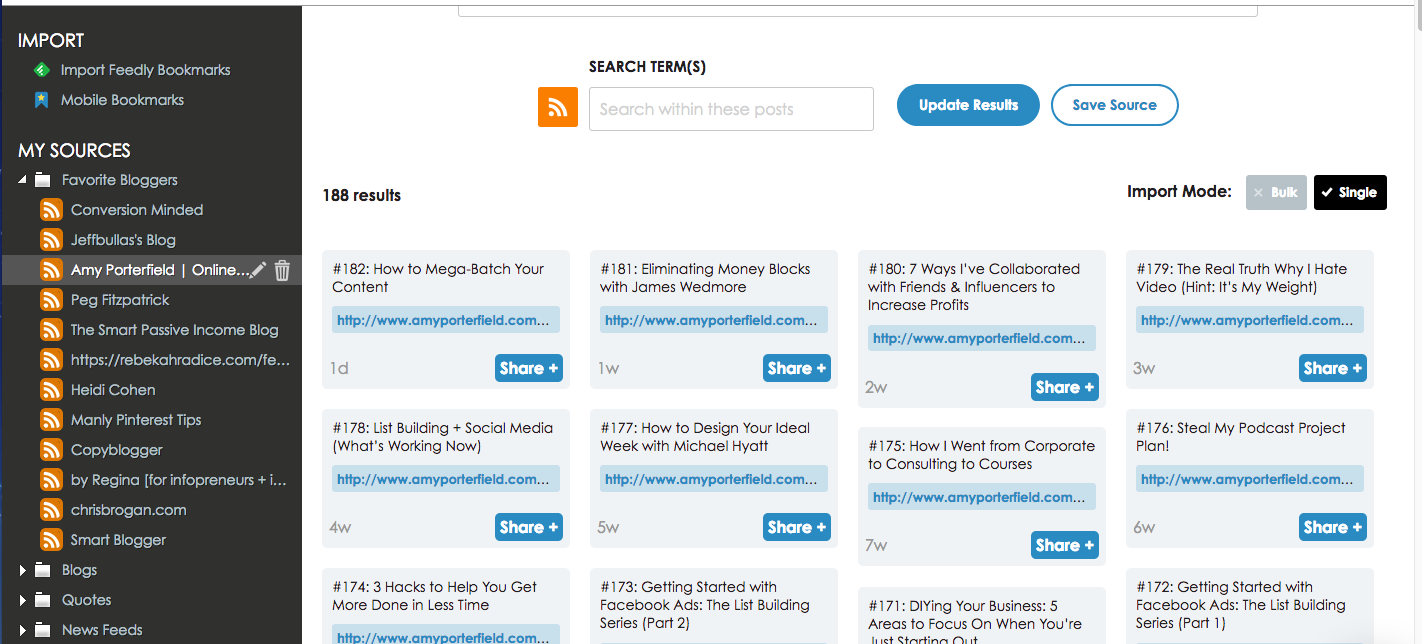This screenshot has height=644, width=1422.
Task: Share post #177 Design Your Ideal Week
Action: [x=796, y=527]
